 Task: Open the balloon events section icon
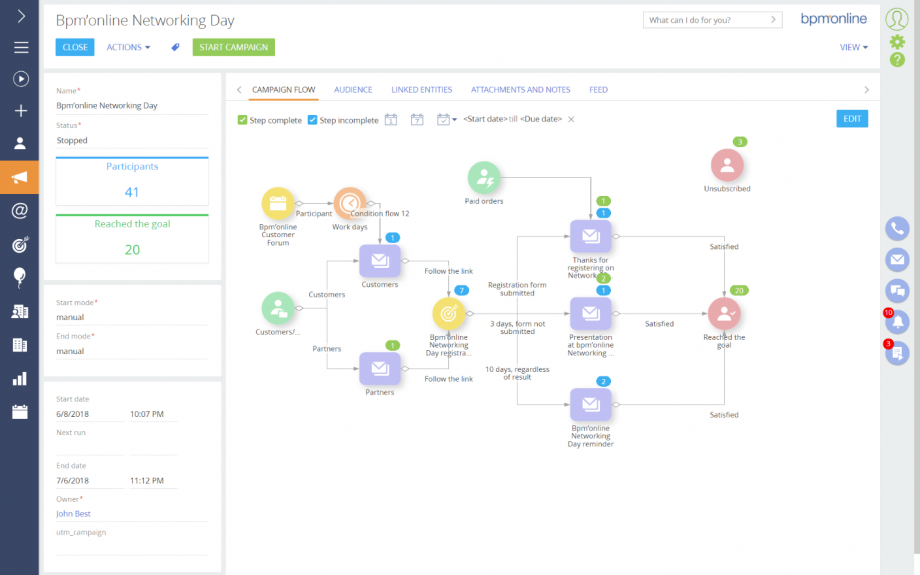coord(19,278)
